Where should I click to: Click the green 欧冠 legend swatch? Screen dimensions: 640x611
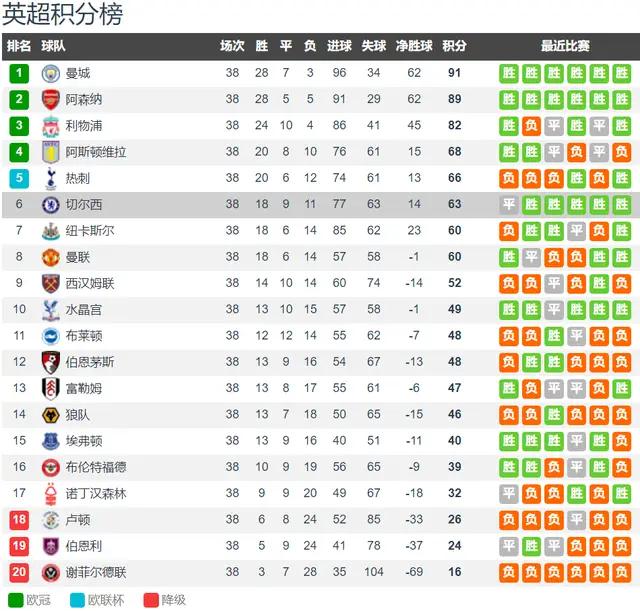tap(16, 600)
